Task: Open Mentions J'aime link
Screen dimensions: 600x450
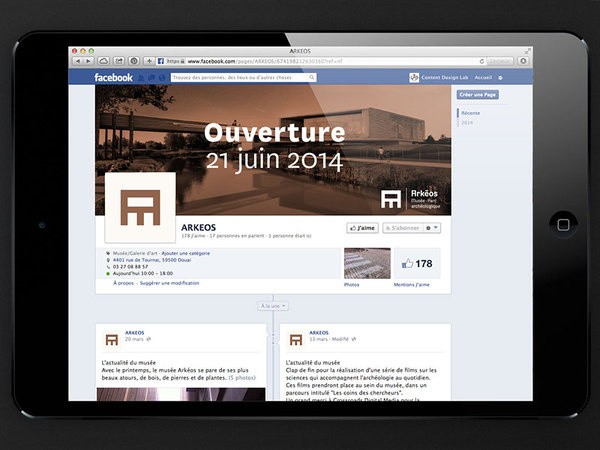Action: [x=411, y=285]
